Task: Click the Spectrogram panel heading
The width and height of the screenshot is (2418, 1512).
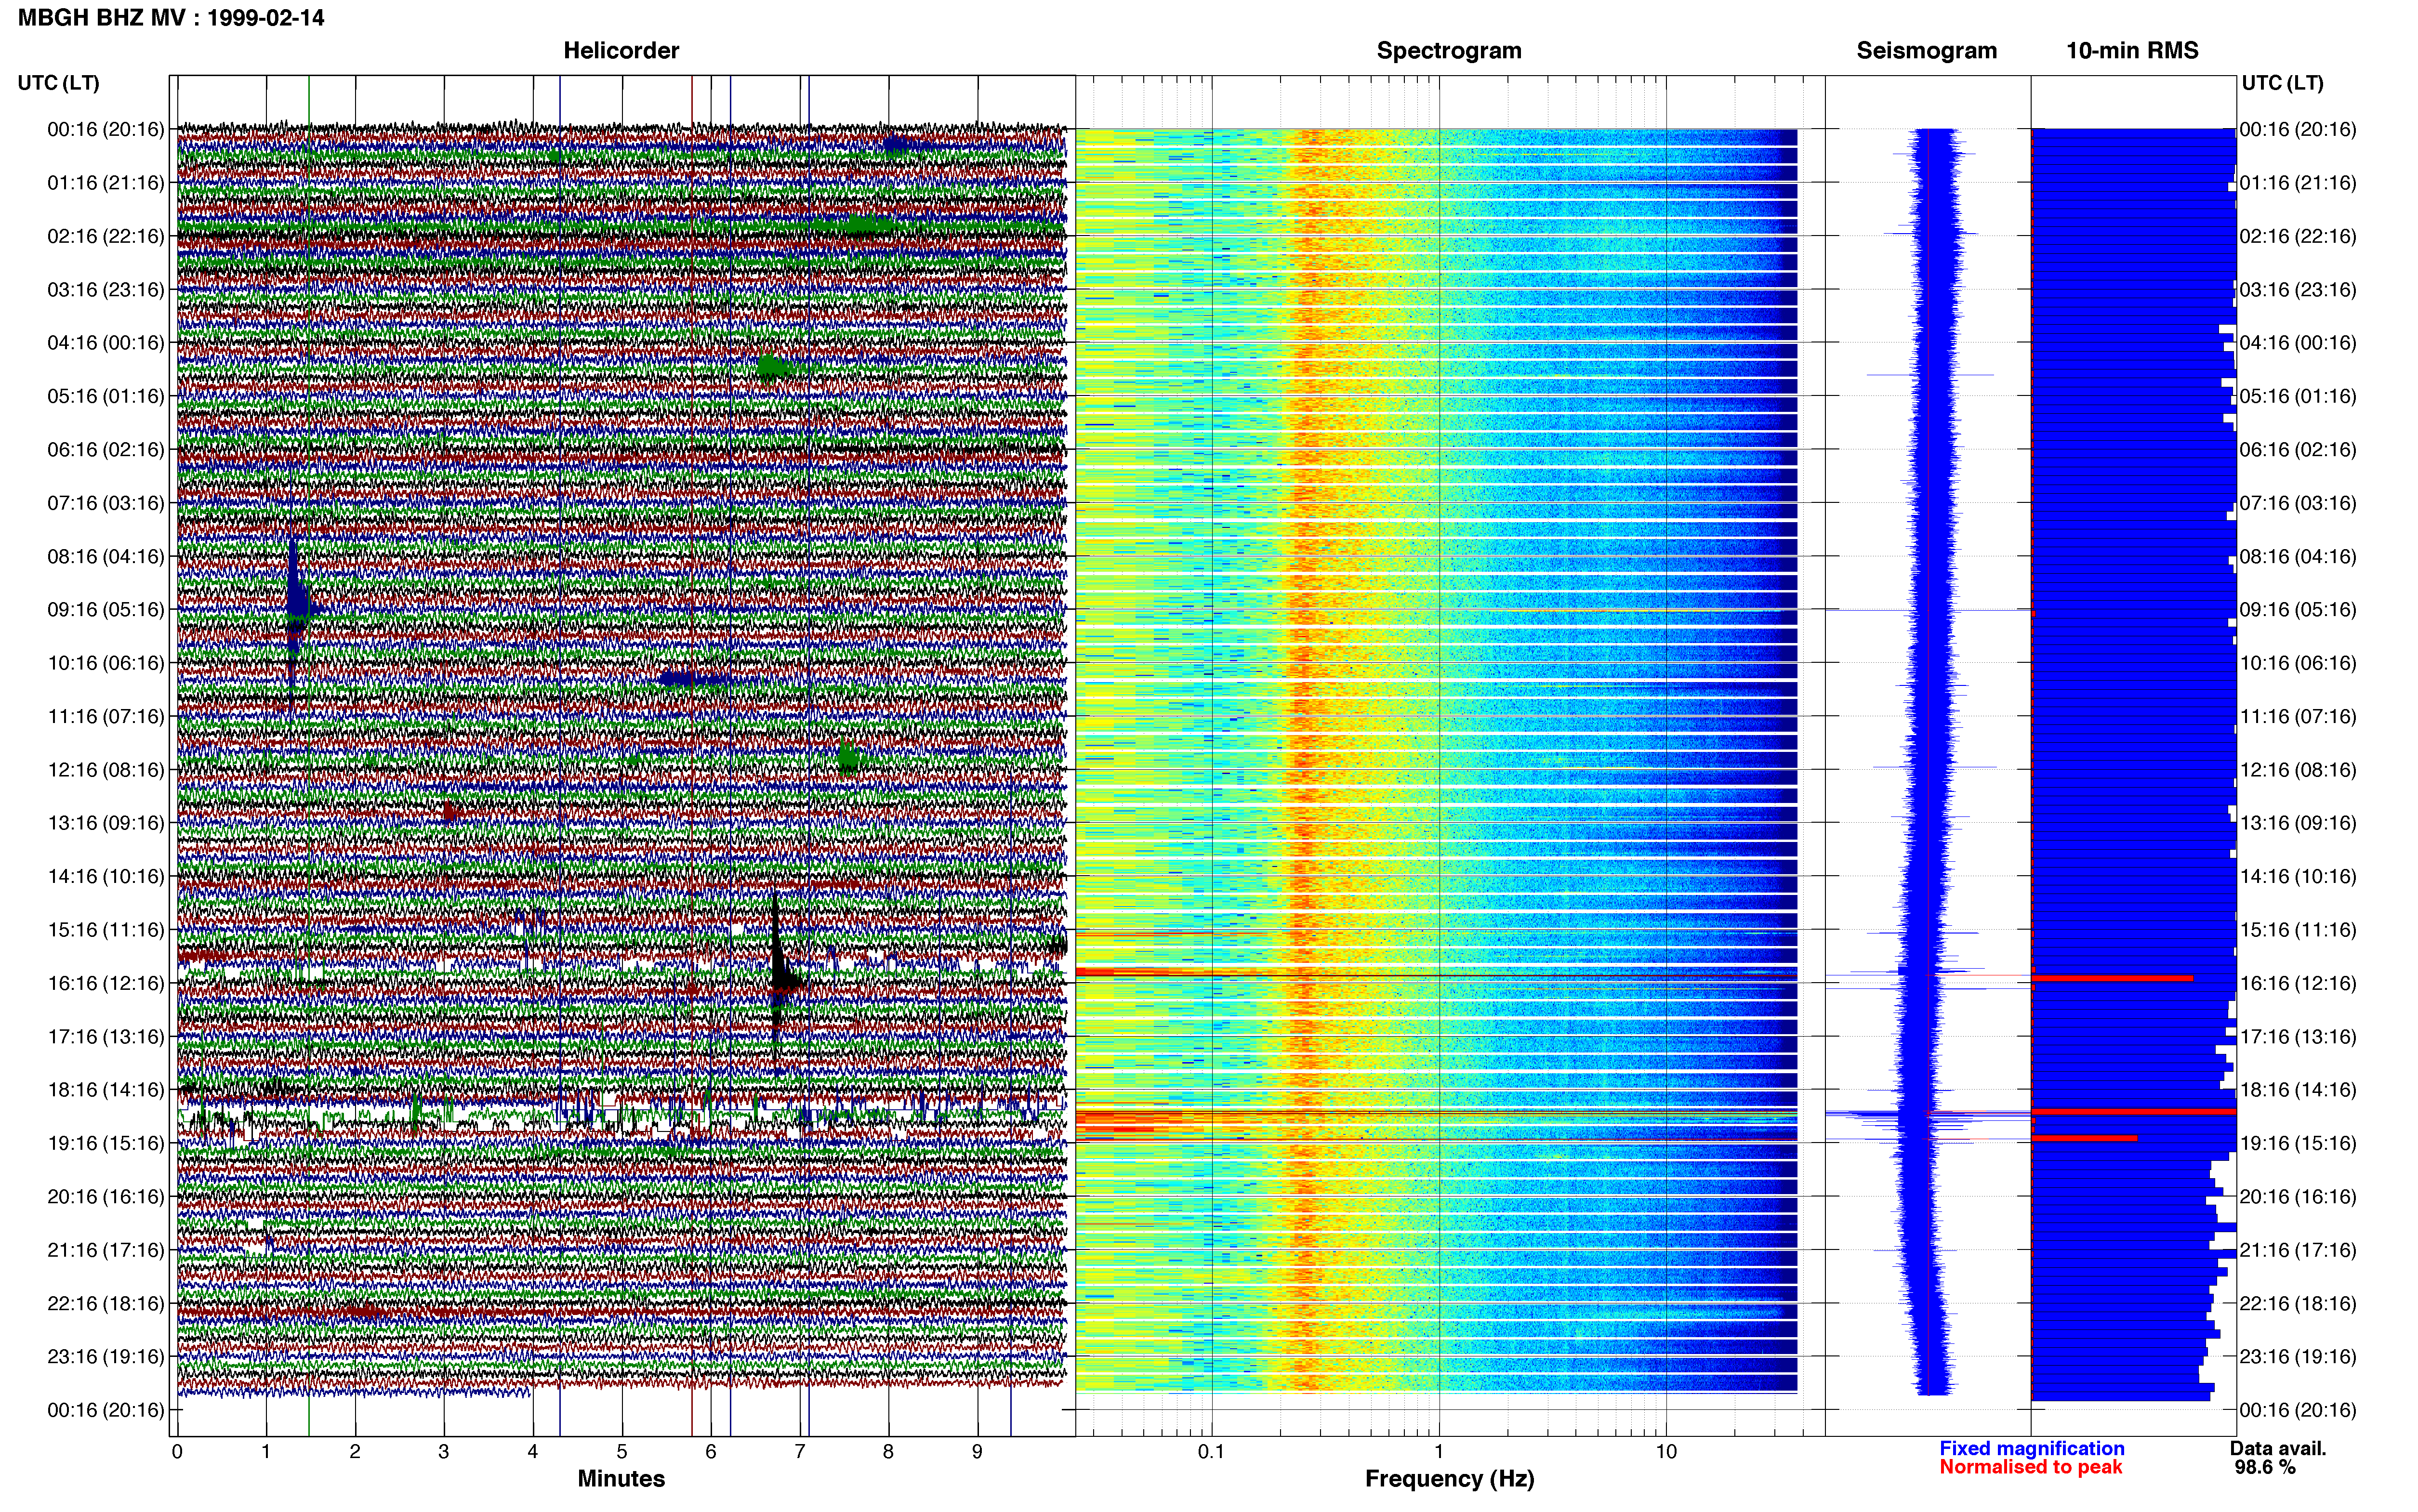Action: point(1449,50)
